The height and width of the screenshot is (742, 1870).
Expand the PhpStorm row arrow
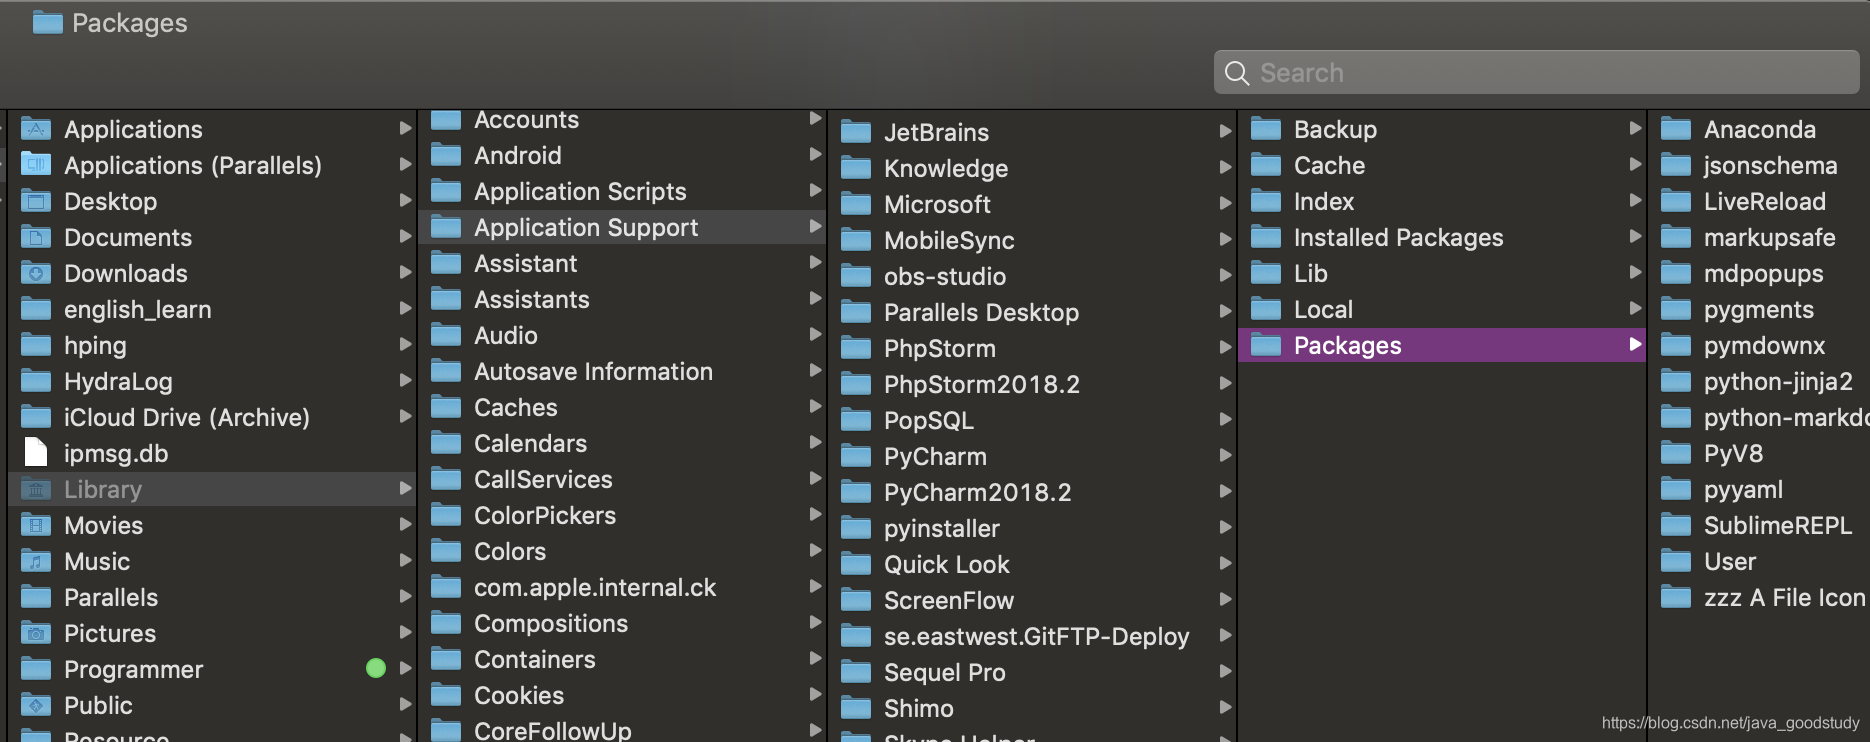1225,347
